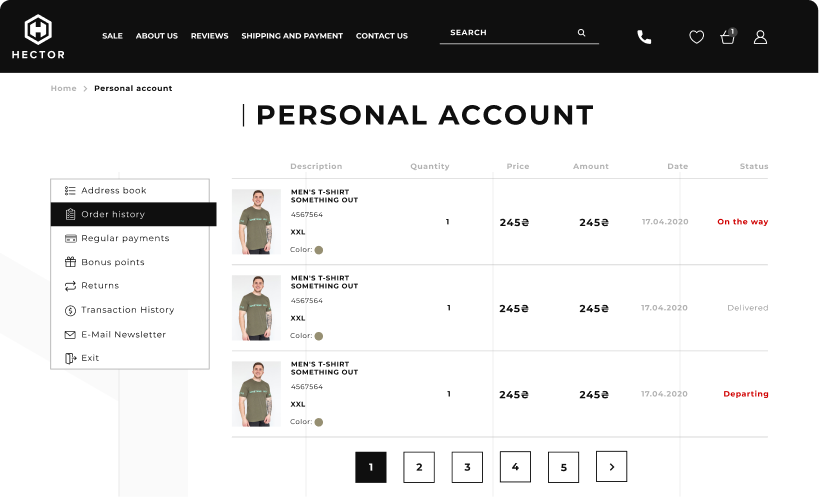The height and width of the screenshot is (497, 819).
Task: Click the phone call icon
Action: tap(644, 37)
